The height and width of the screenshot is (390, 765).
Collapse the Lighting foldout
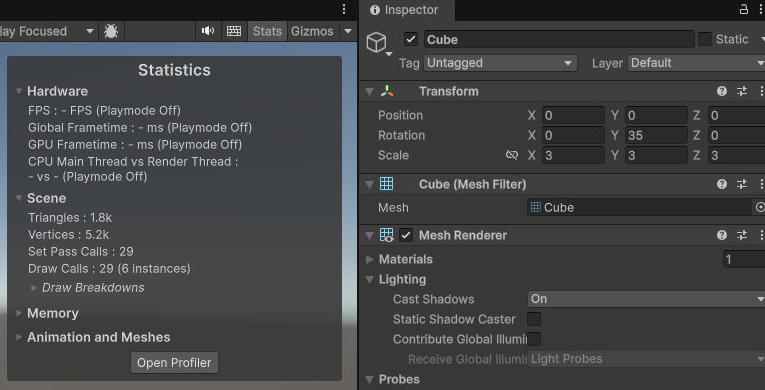pyautogui.click(x=370, y=280)
